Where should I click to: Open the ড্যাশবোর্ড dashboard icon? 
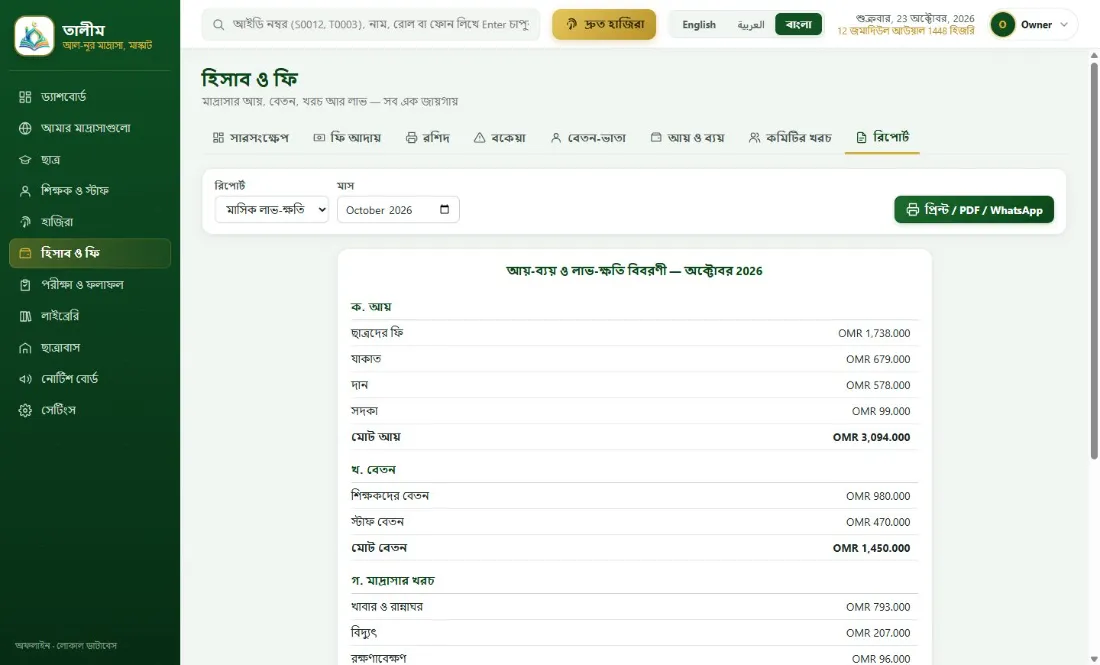pyautogui.click(x=25, y=97)
